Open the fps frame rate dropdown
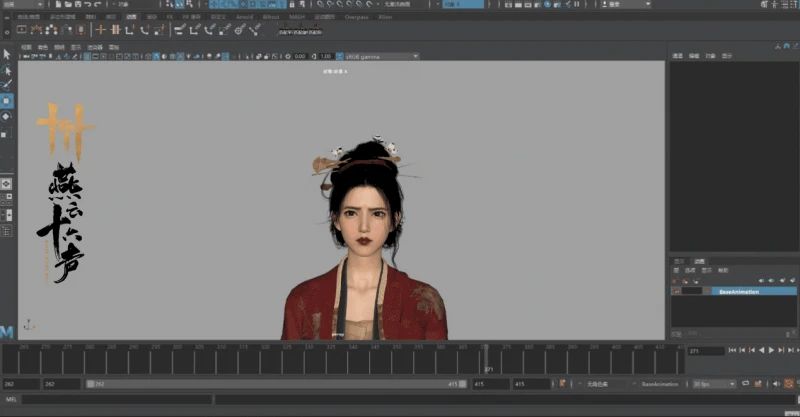Screen dimensions: 800x417 pos(714,384)
